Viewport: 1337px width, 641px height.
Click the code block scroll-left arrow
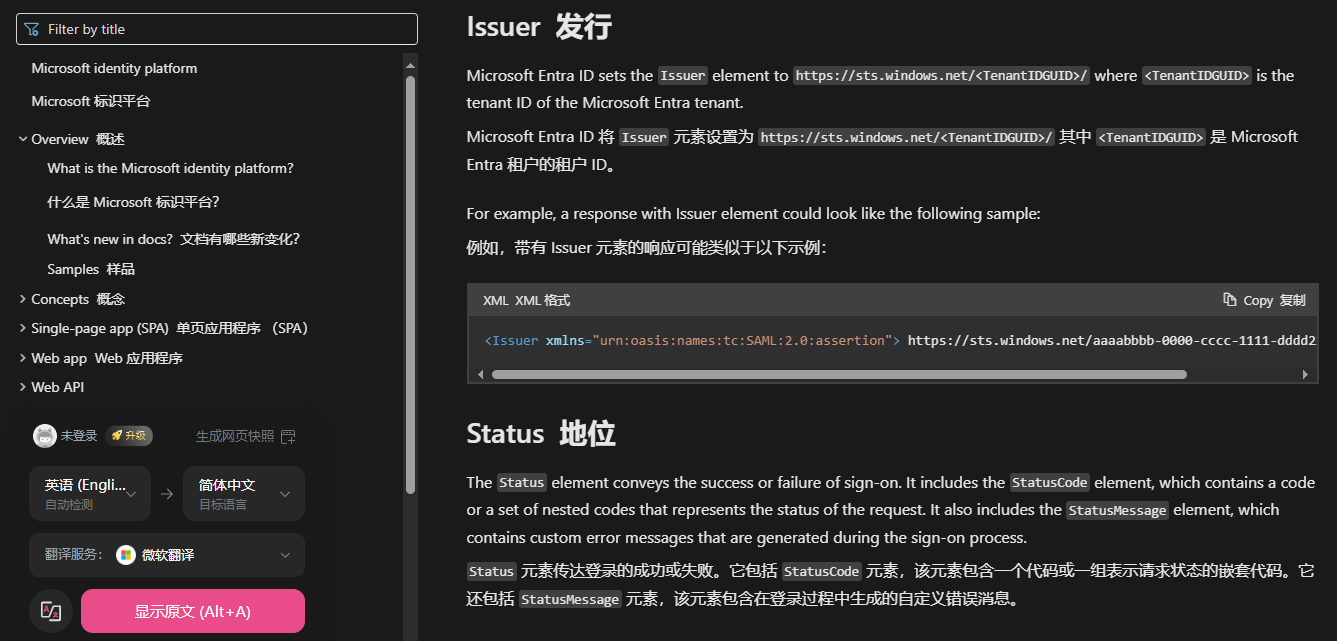click(479, 374)
